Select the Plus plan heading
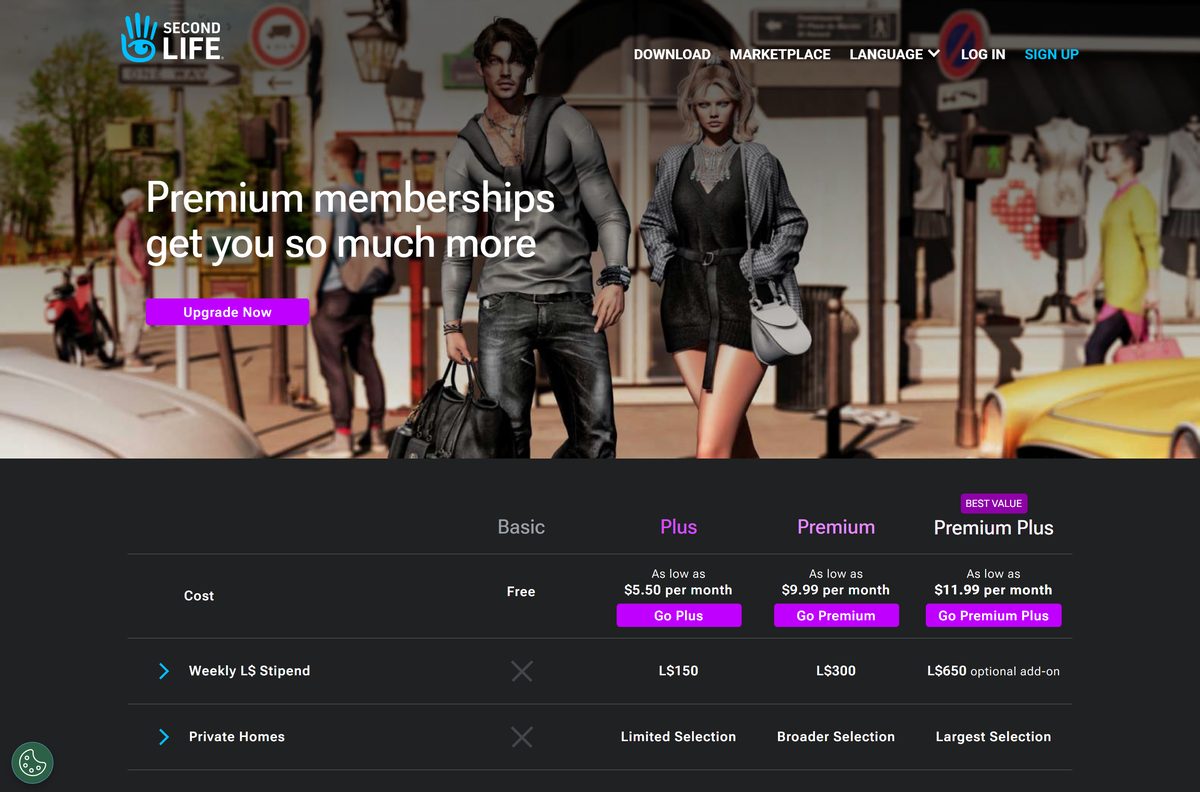The image size is (1200, 792). (x=679, y=527)
